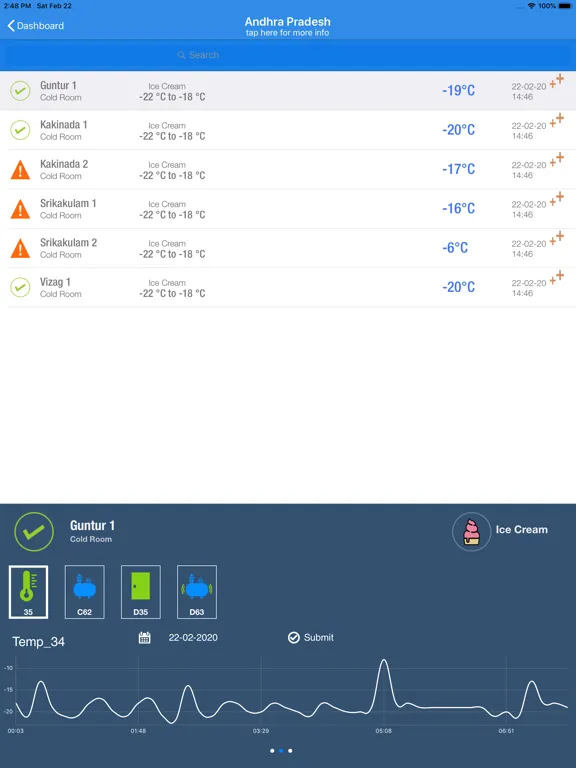This screenshot has height=768, width=576.
Task: Click the Temp_34 chart label
Action: pyautogui.click(x=39, y=642)
